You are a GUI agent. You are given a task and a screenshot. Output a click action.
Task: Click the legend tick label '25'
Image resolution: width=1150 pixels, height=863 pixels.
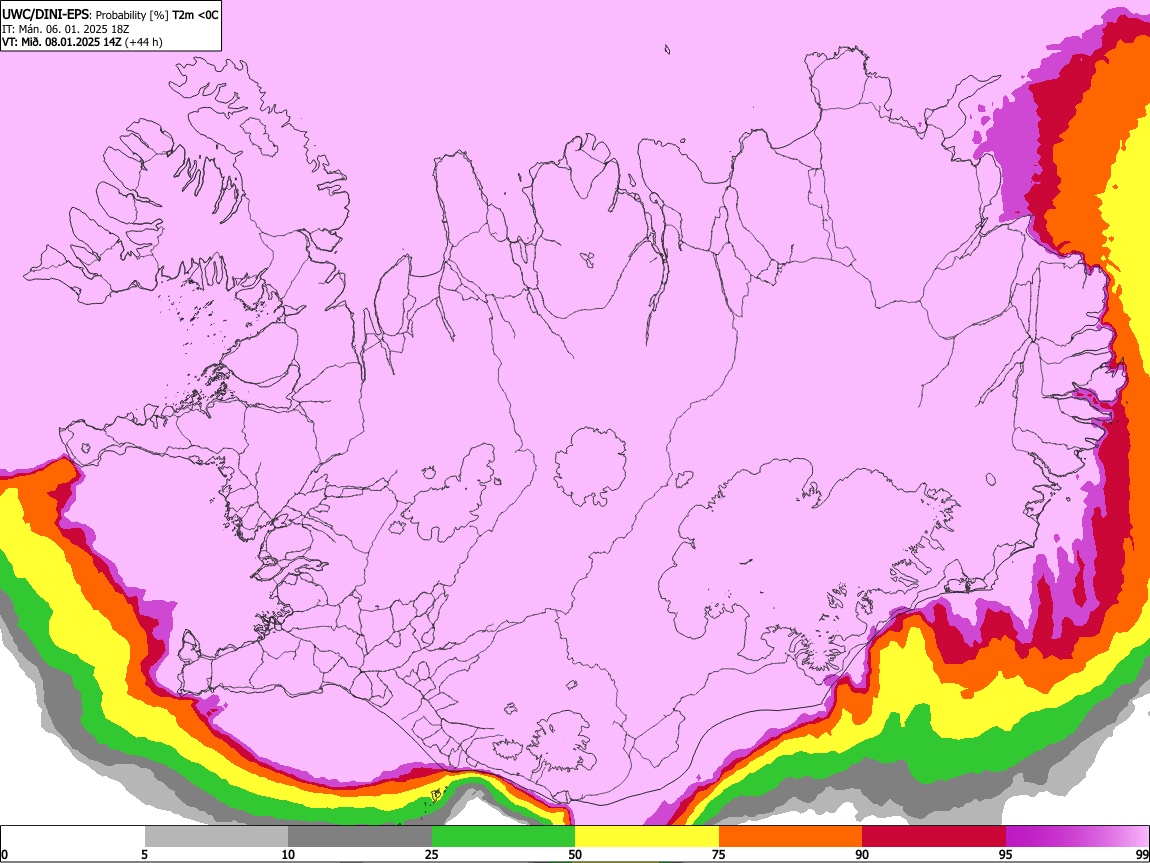tap(432, 854)
